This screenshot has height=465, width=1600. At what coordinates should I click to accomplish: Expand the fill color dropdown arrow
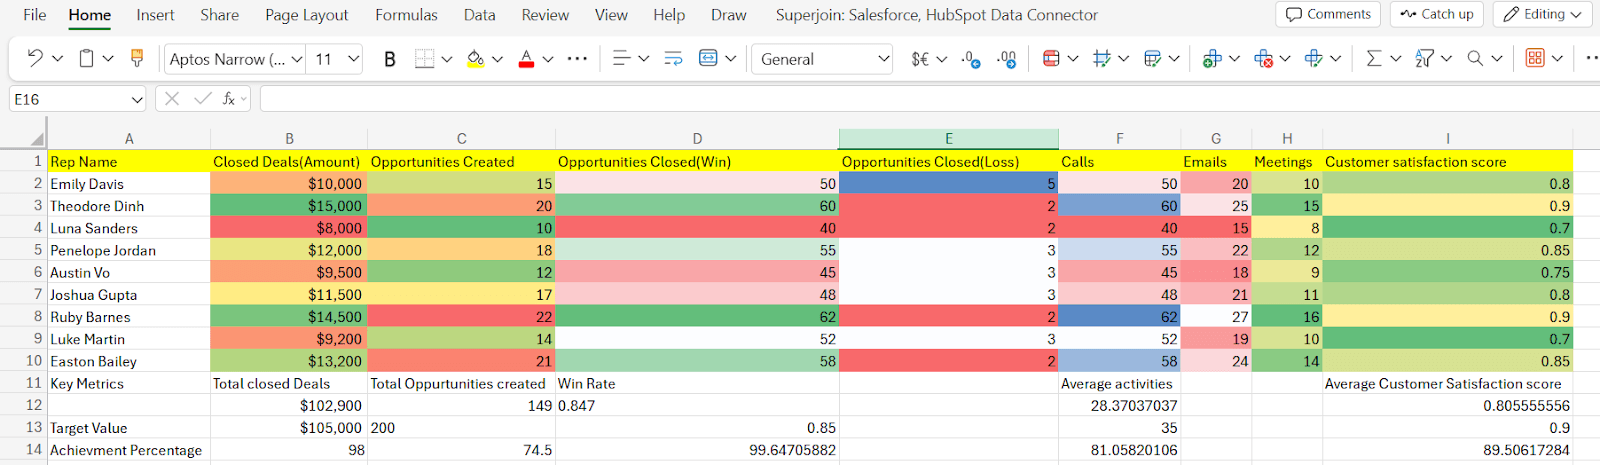pos(497,59)
